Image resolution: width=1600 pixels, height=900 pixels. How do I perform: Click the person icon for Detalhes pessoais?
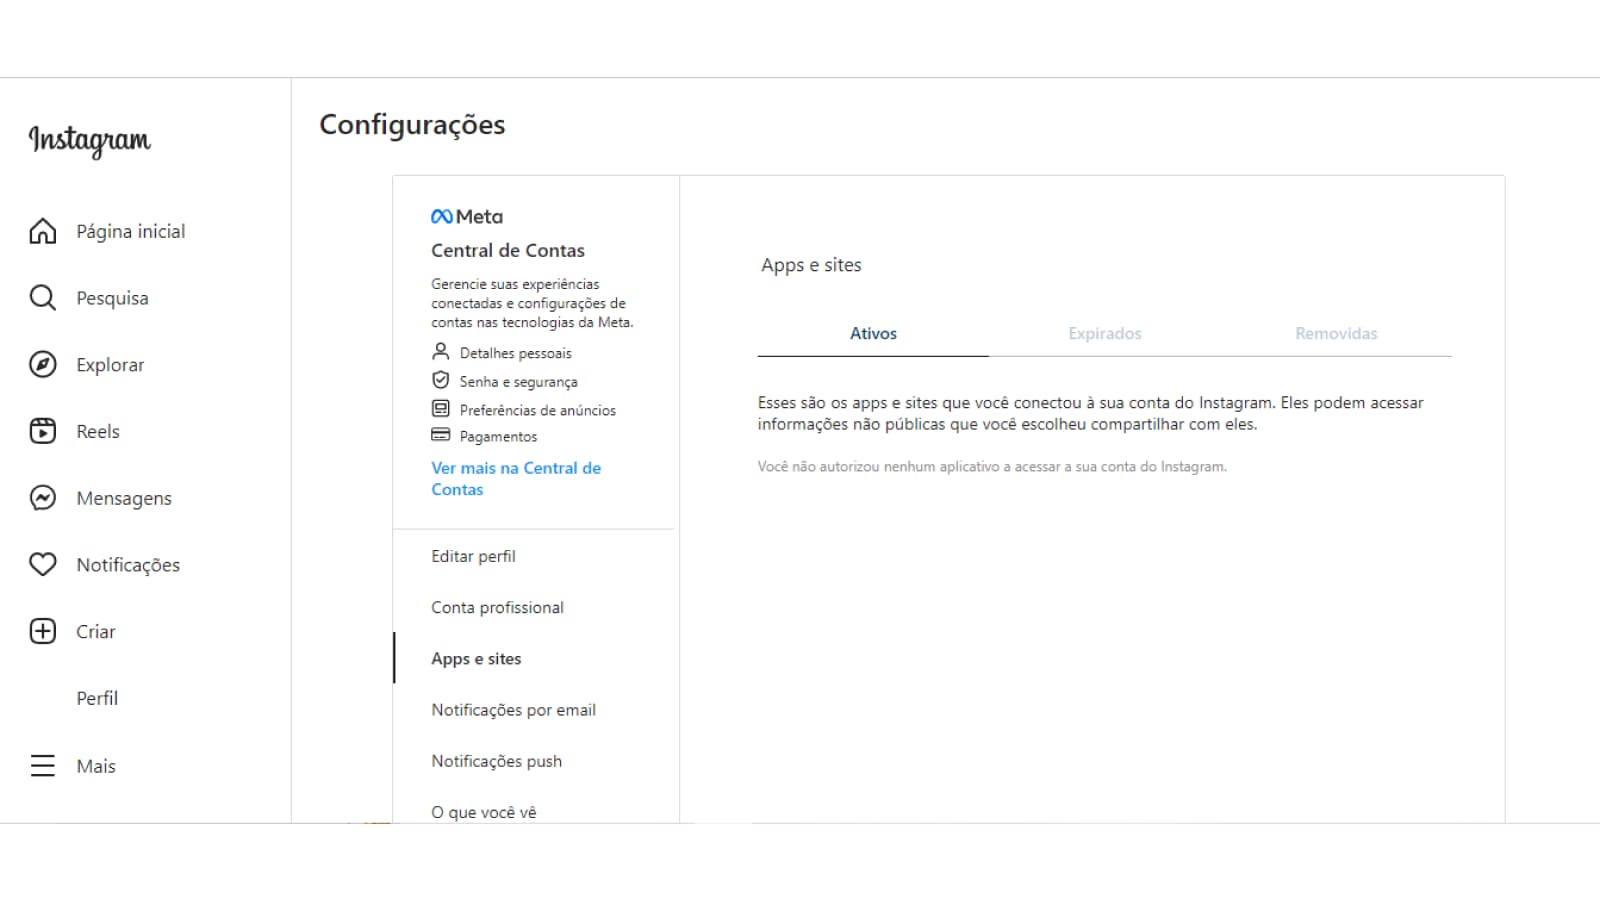(x=440, y=352)
